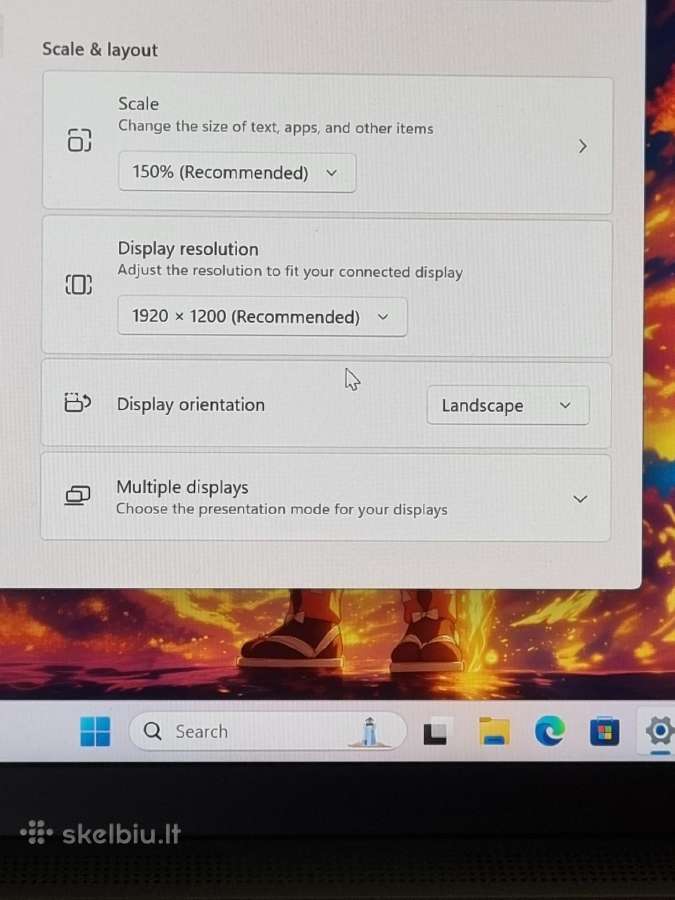The height and width of the screenshot is (900, 675).
Task: Click the Display orientation icon
Action: (x=77, y=402)
